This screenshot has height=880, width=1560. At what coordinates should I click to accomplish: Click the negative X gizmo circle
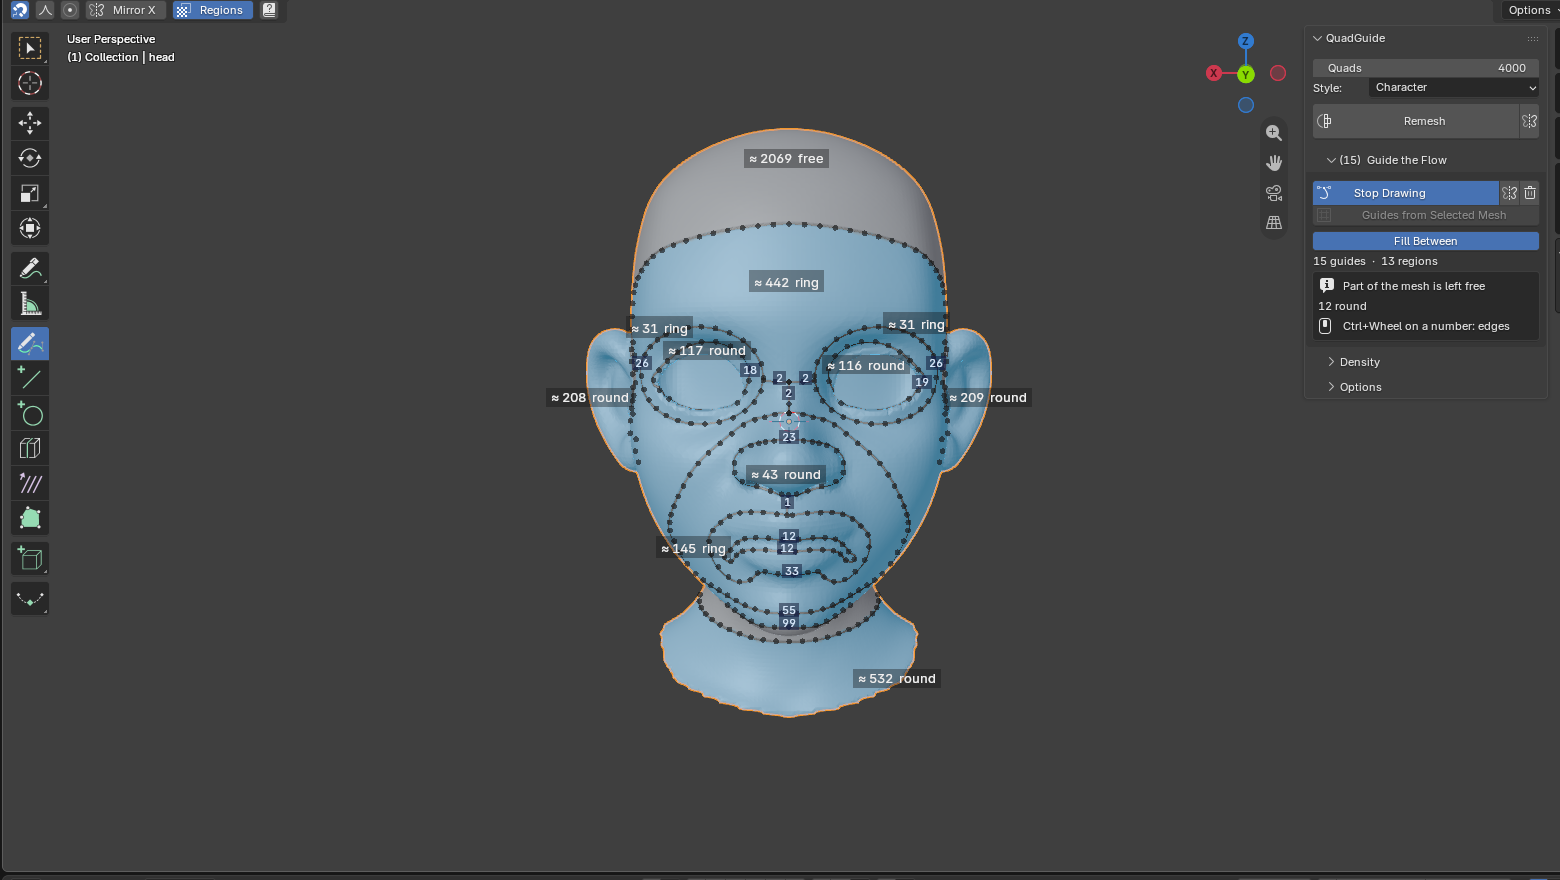1278,73
